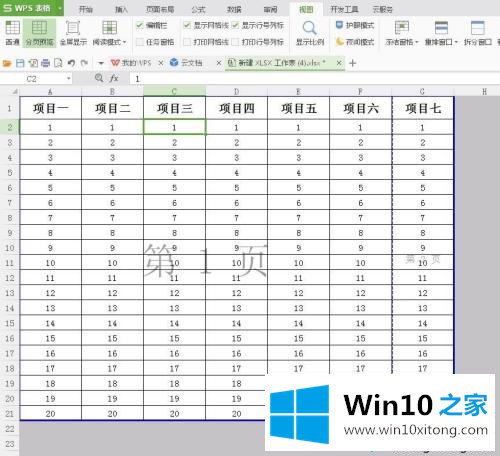Click the Print icon in the quick toolbar
The image size is (500, 456).
(46, 63)
